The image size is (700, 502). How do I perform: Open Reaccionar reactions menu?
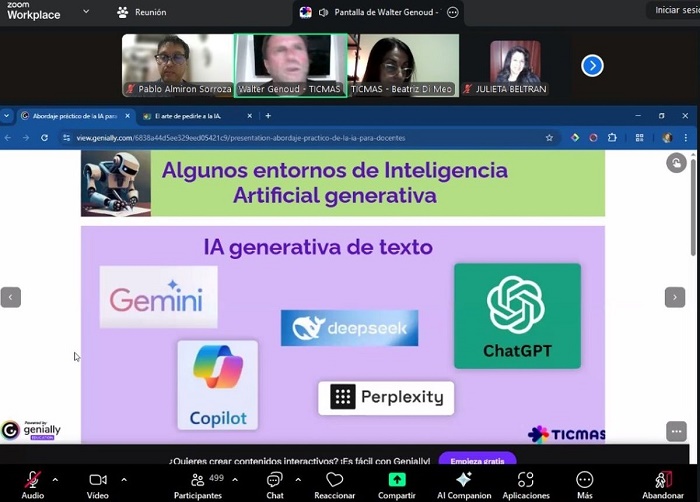tap(334, 481)
